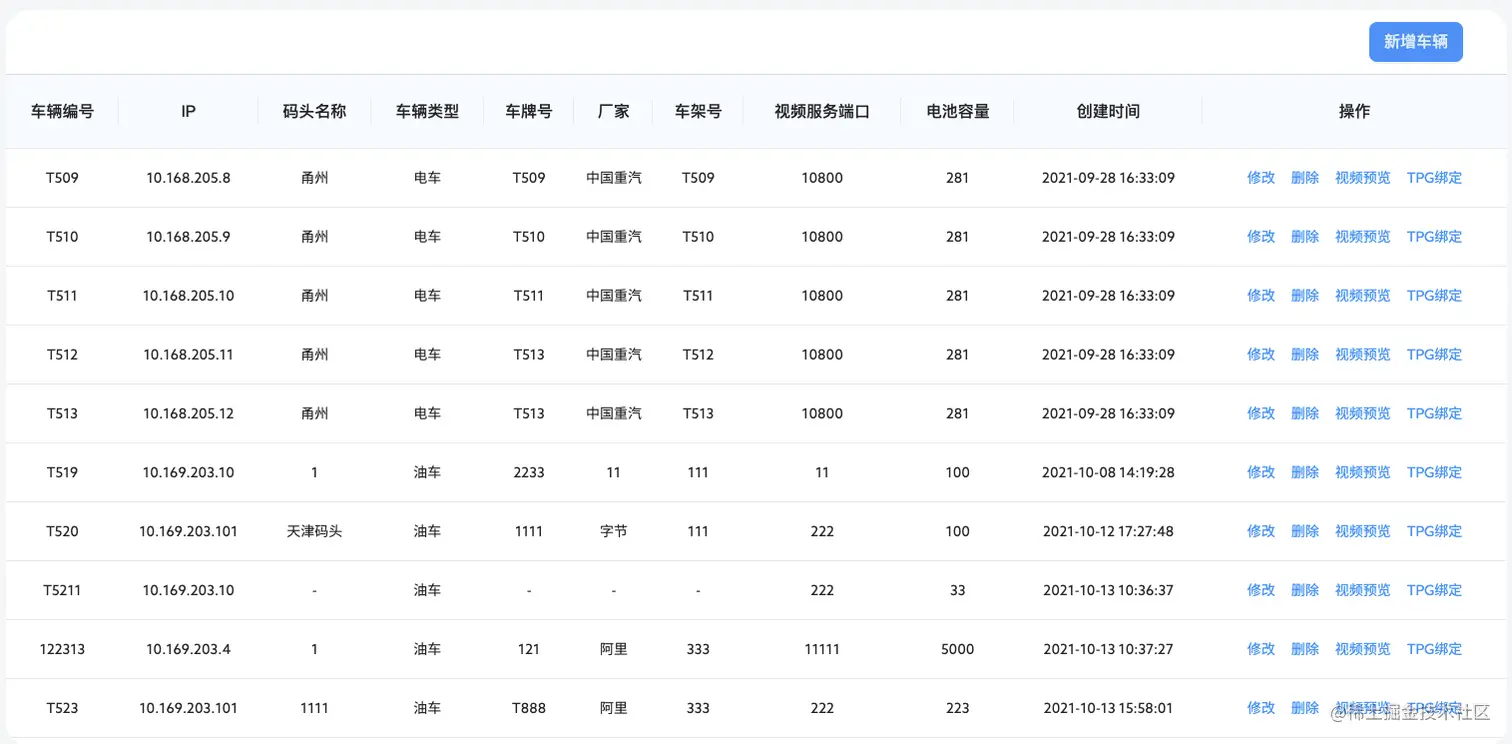The image size is (1512, 744).
Task: Click the IP cell 10.169.203.4
Action: 188,650
